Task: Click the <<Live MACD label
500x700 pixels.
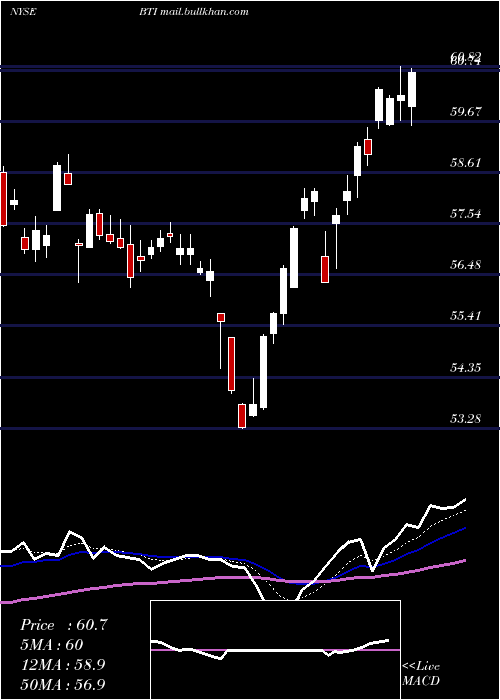Action: coord(421,673)
